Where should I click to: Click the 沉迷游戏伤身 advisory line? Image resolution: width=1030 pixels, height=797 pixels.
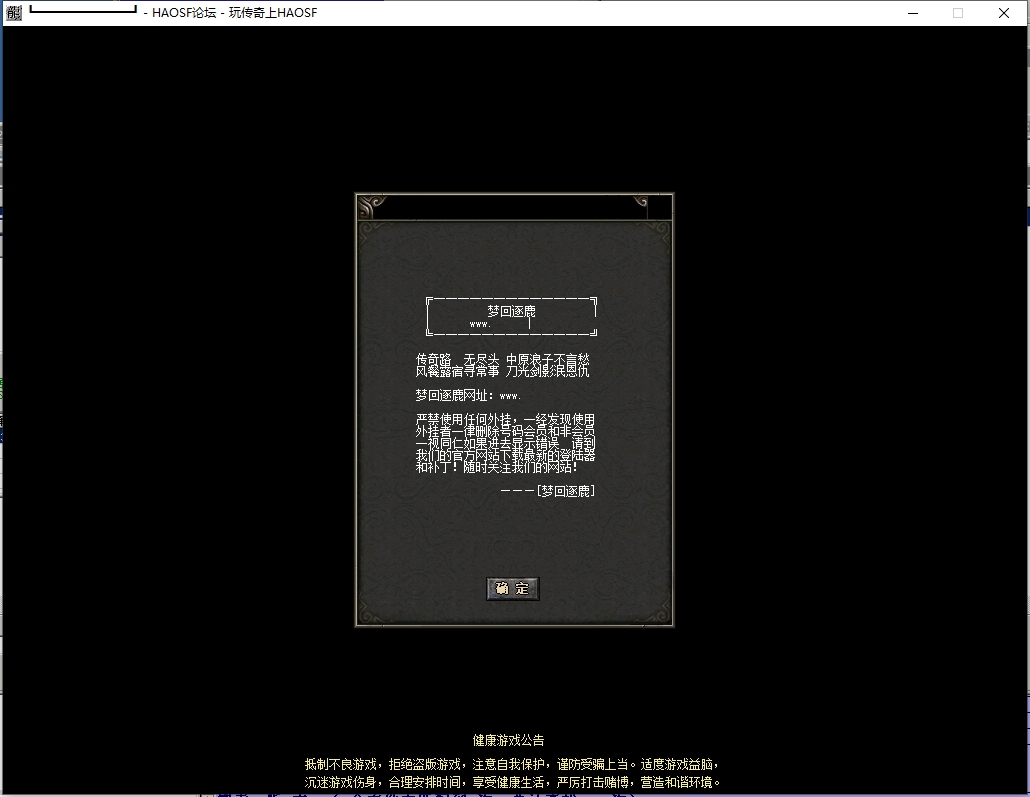click(512, 783)
